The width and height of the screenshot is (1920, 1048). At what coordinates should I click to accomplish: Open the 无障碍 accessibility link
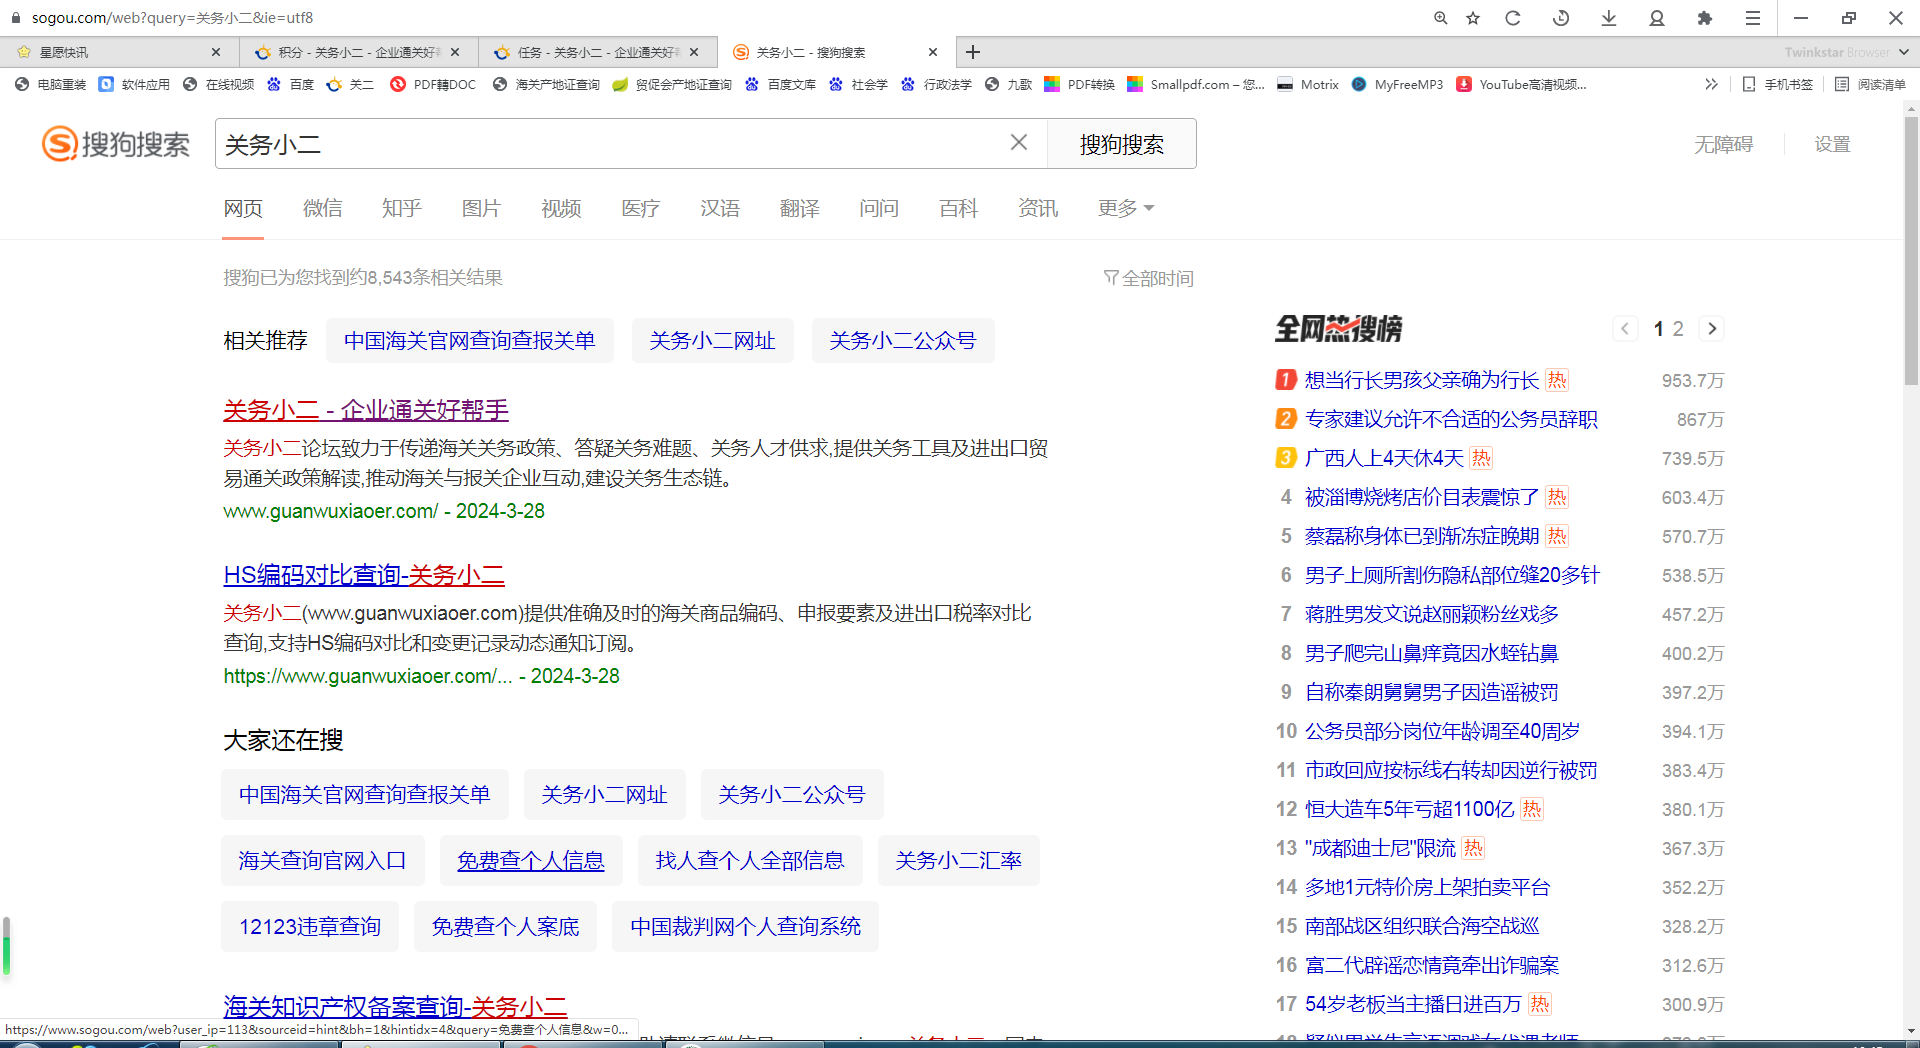click(1724, 144)
